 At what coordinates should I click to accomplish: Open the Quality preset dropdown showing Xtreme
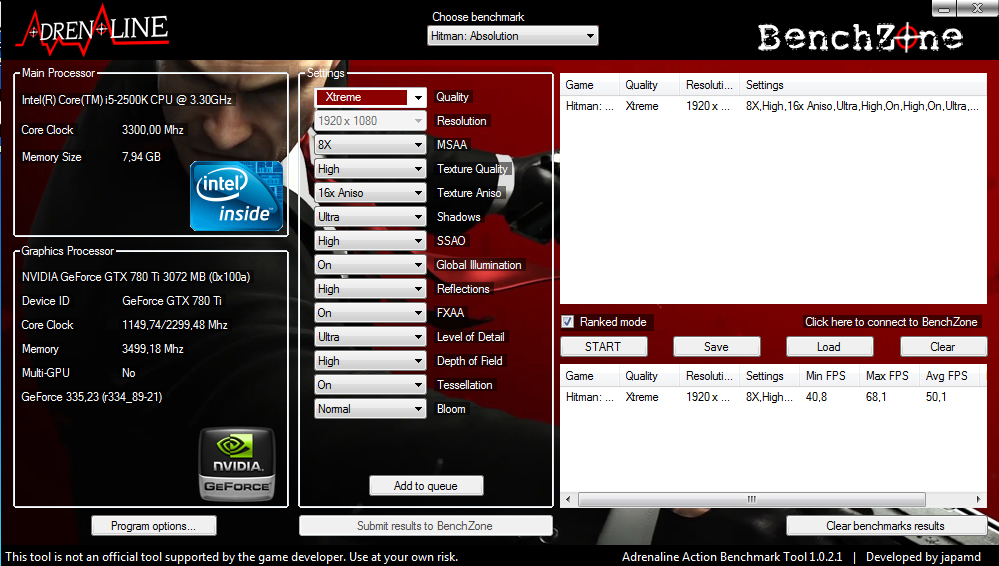[370, 97]
